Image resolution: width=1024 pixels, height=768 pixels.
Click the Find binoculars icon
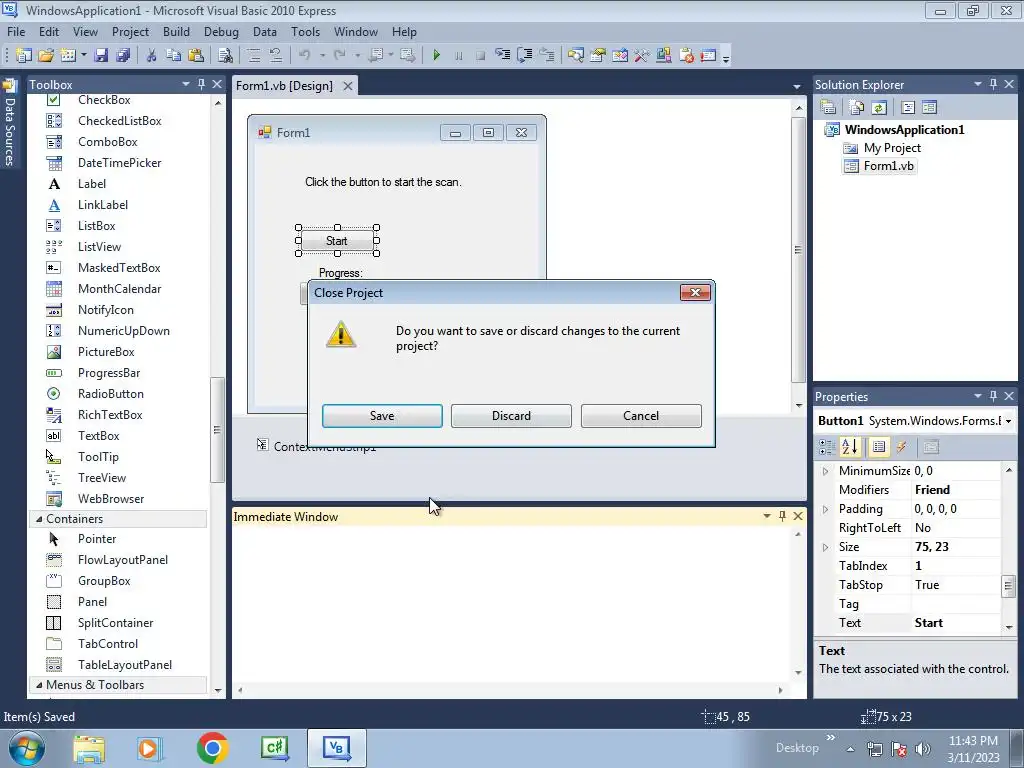click(x=225, y=56)
